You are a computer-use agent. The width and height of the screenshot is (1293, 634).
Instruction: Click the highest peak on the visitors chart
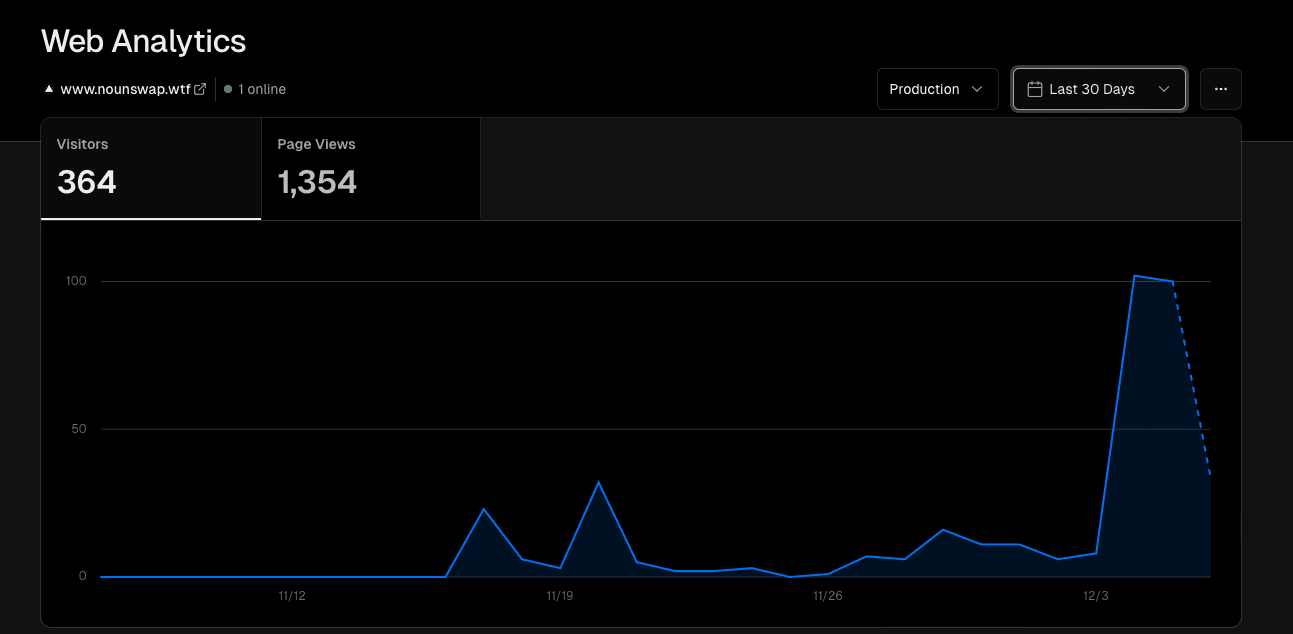pos(1134,275)
